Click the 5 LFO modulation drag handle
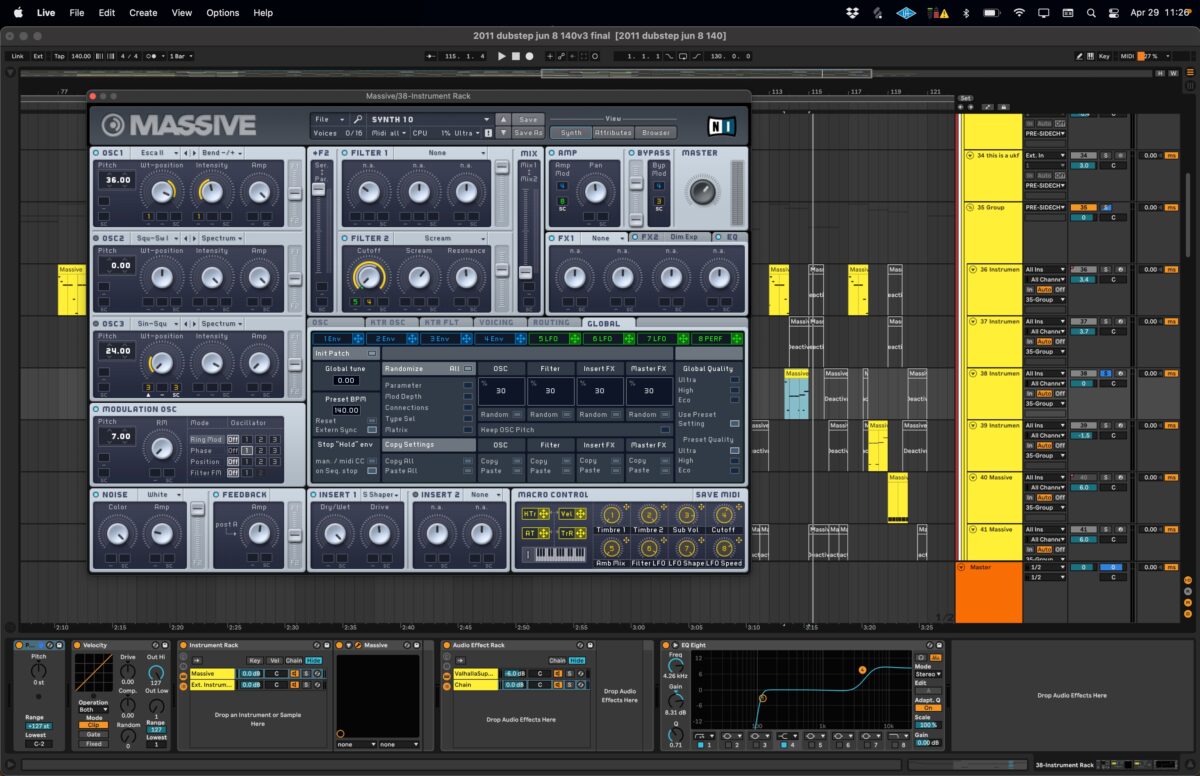The image size is (1200, 776). click(577, 339)
